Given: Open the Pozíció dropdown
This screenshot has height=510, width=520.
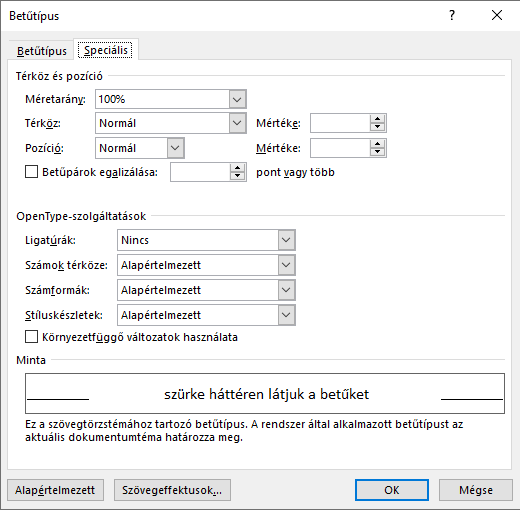Looking at the screenshot, I should click(x=175, y=148).
